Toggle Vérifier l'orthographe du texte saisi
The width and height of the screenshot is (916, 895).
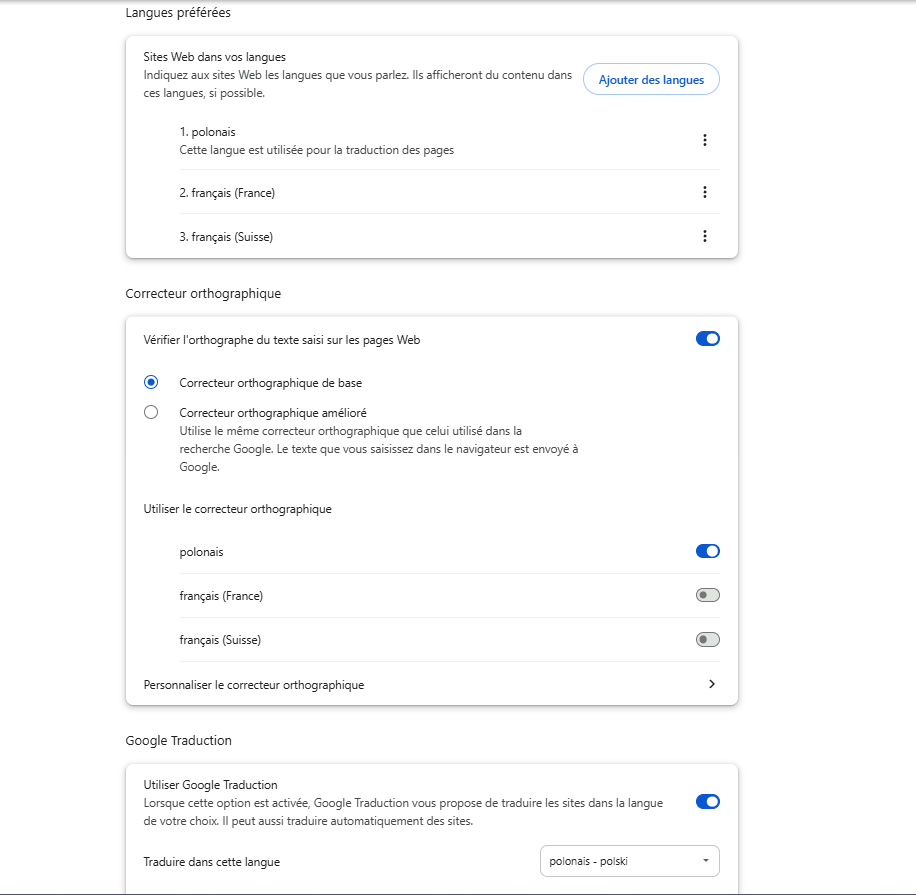tap(707, 339)
